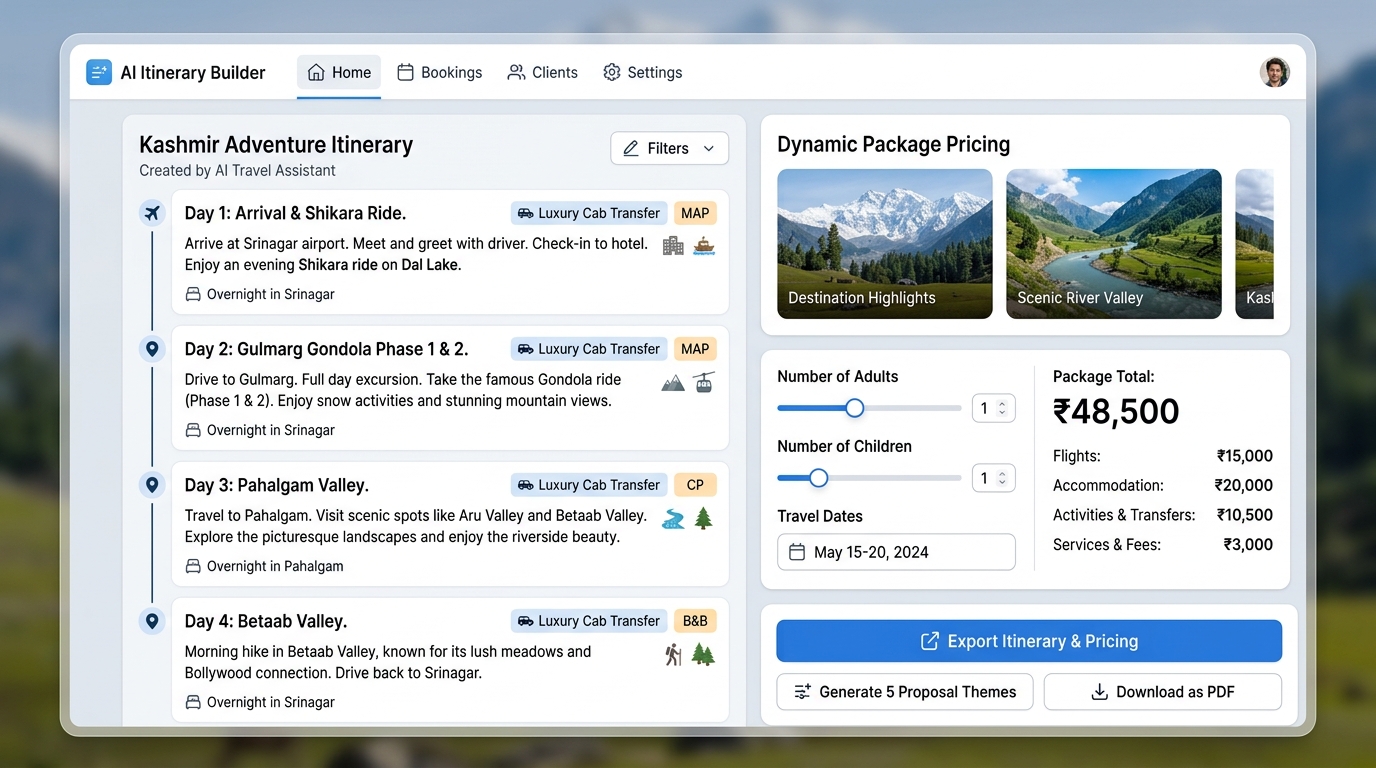The width and height of the screenshot is (1376, 768).
Task: Click the CP meal plan badge on Day 3
Action: click(695, 485)
